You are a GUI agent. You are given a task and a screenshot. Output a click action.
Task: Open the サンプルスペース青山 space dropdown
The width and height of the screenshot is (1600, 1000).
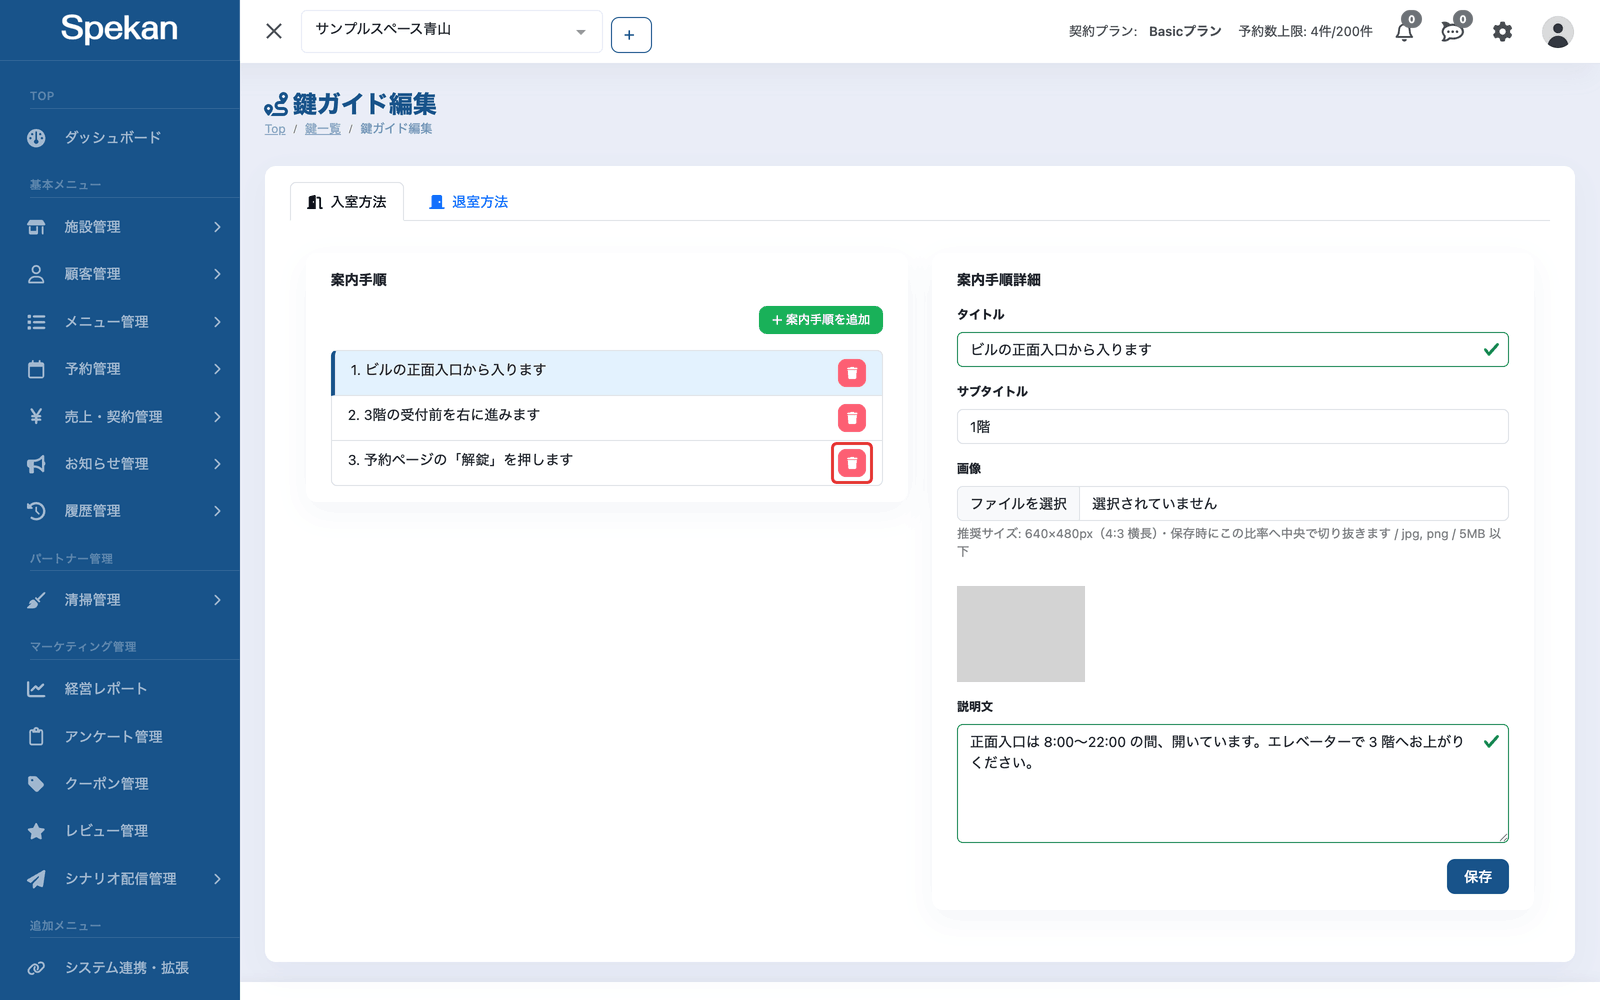click(452, 31)
